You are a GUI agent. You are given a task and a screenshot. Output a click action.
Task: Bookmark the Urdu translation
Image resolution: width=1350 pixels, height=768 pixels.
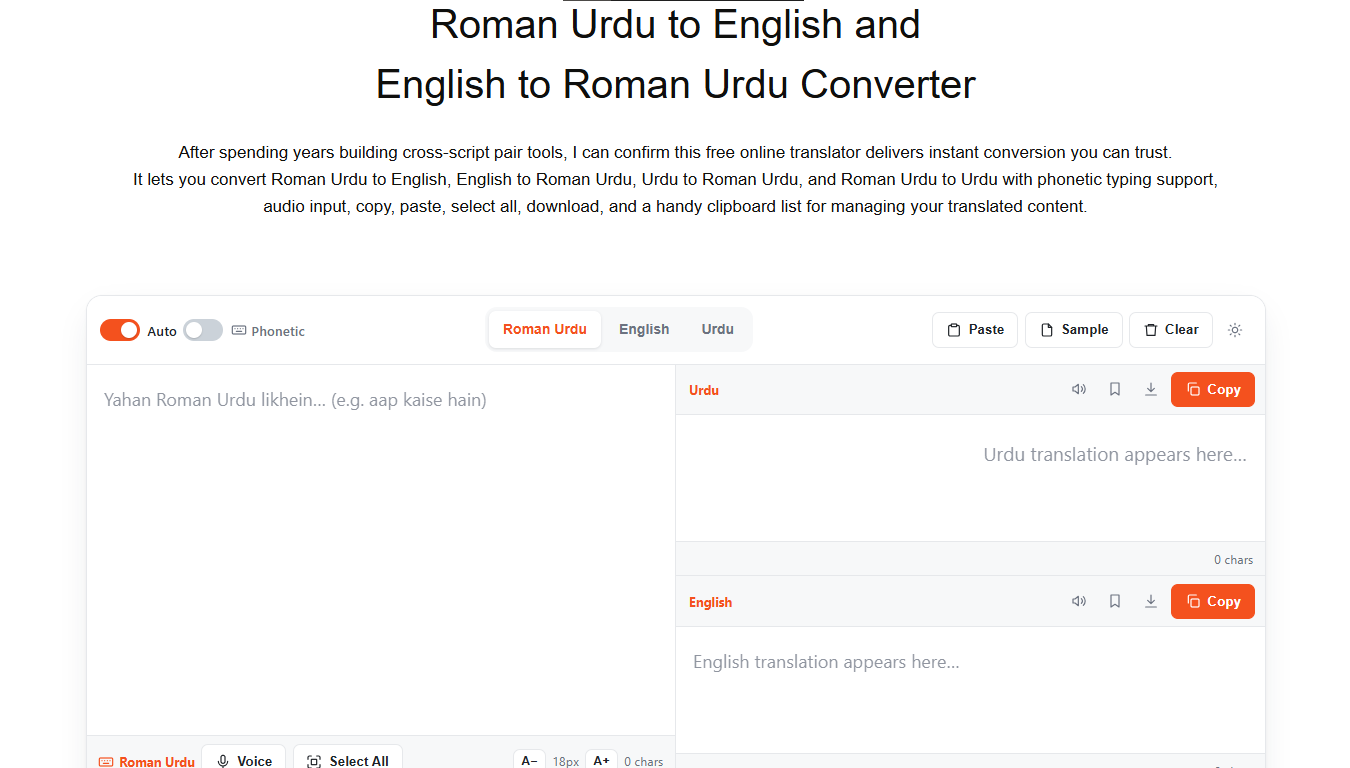pos(1115,390)
